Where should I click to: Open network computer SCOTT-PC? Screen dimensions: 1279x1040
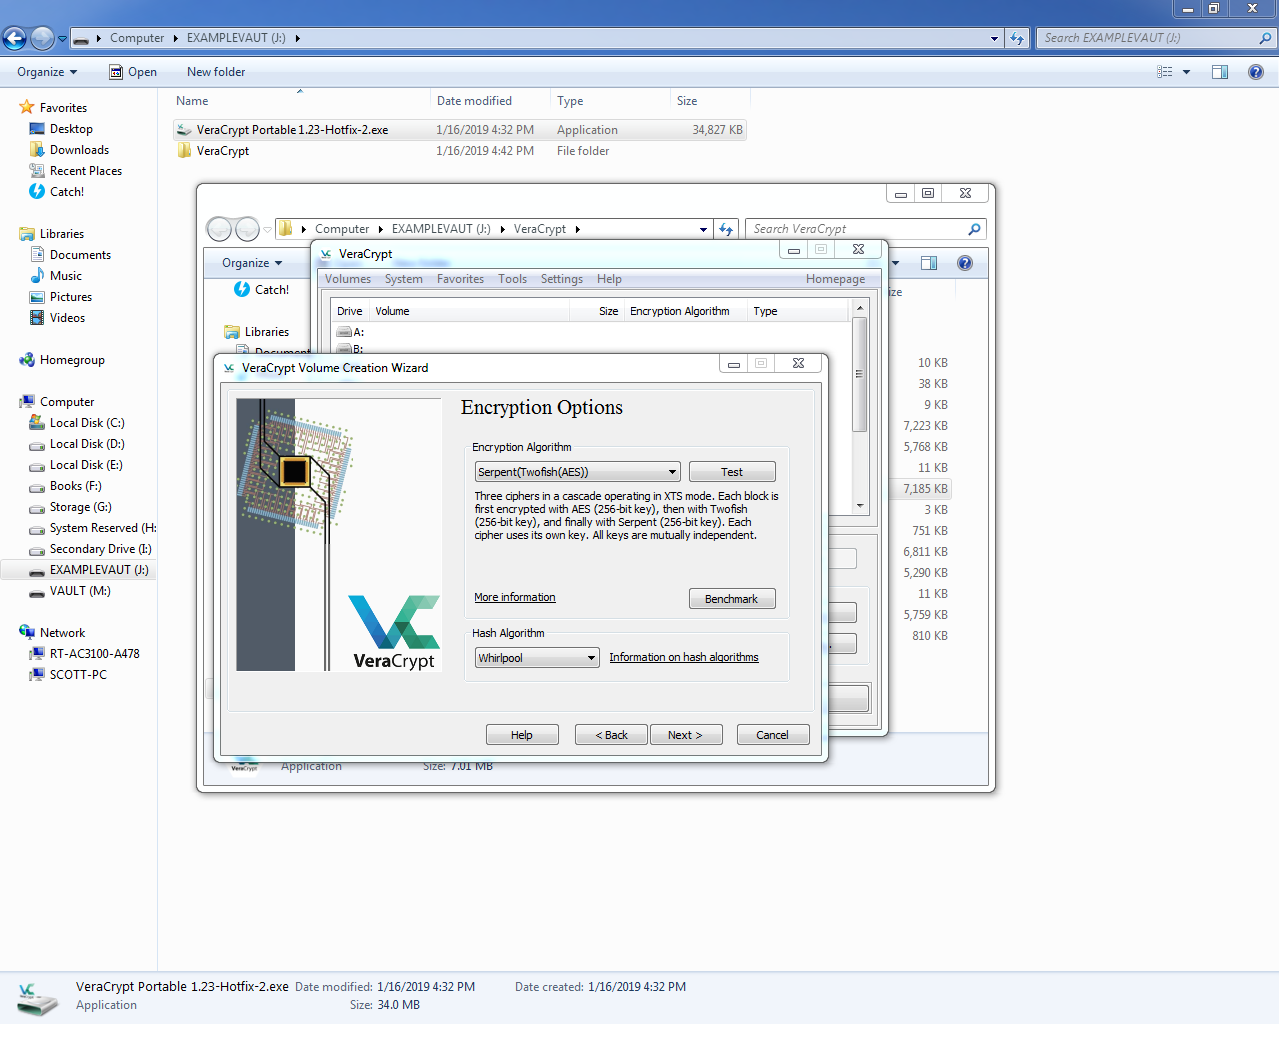68,675
